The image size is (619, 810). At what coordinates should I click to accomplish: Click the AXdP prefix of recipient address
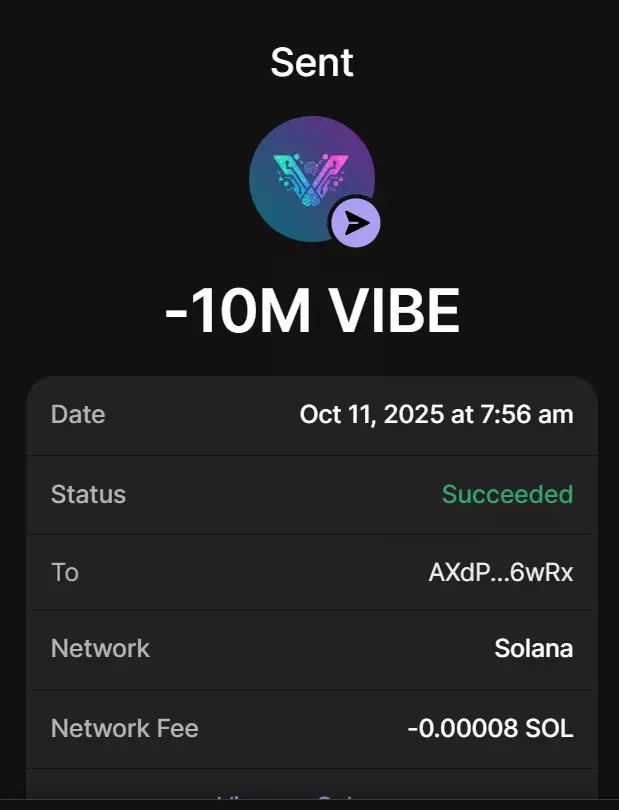tap(455, 573)
